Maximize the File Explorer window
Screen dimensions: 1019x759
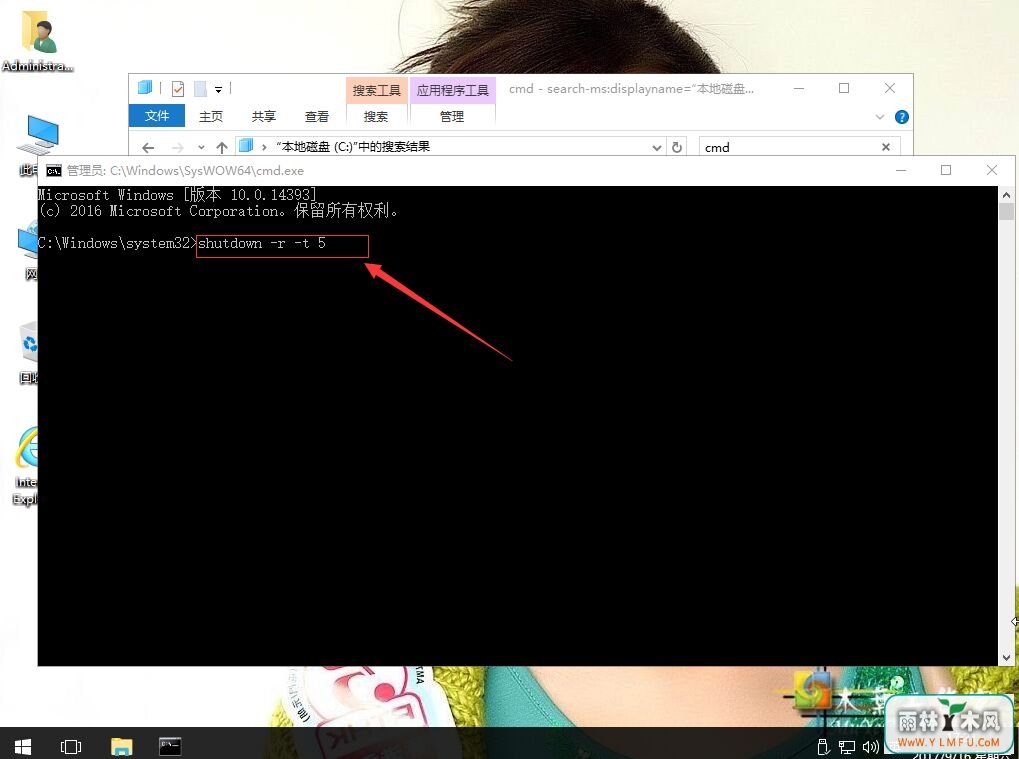tap(844, 88)
